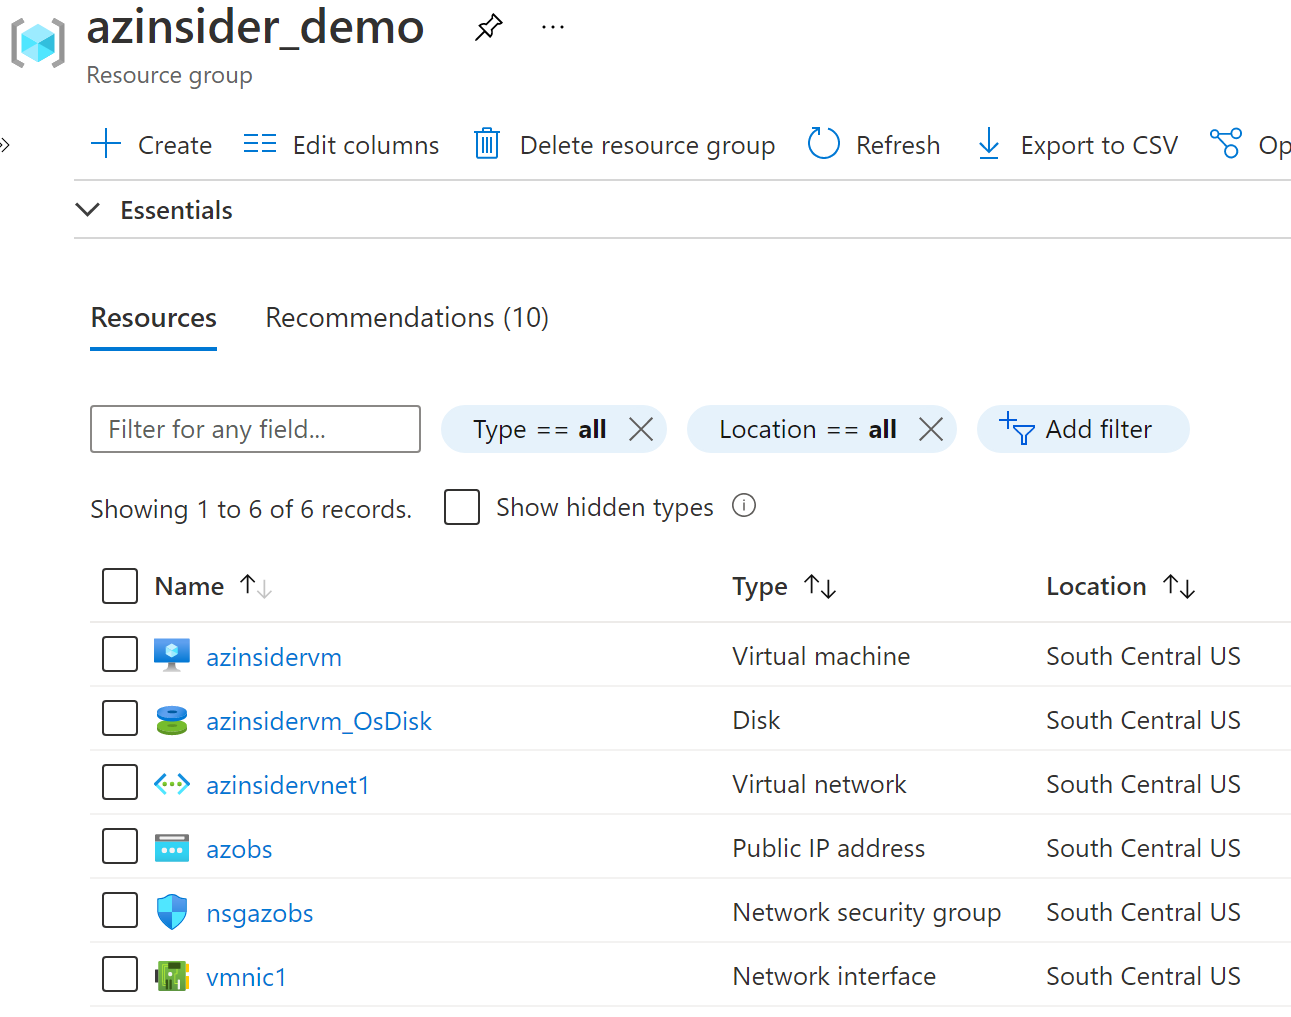
Task: Click the share-style icon after Export to CSV
Action: (1225, 144)
